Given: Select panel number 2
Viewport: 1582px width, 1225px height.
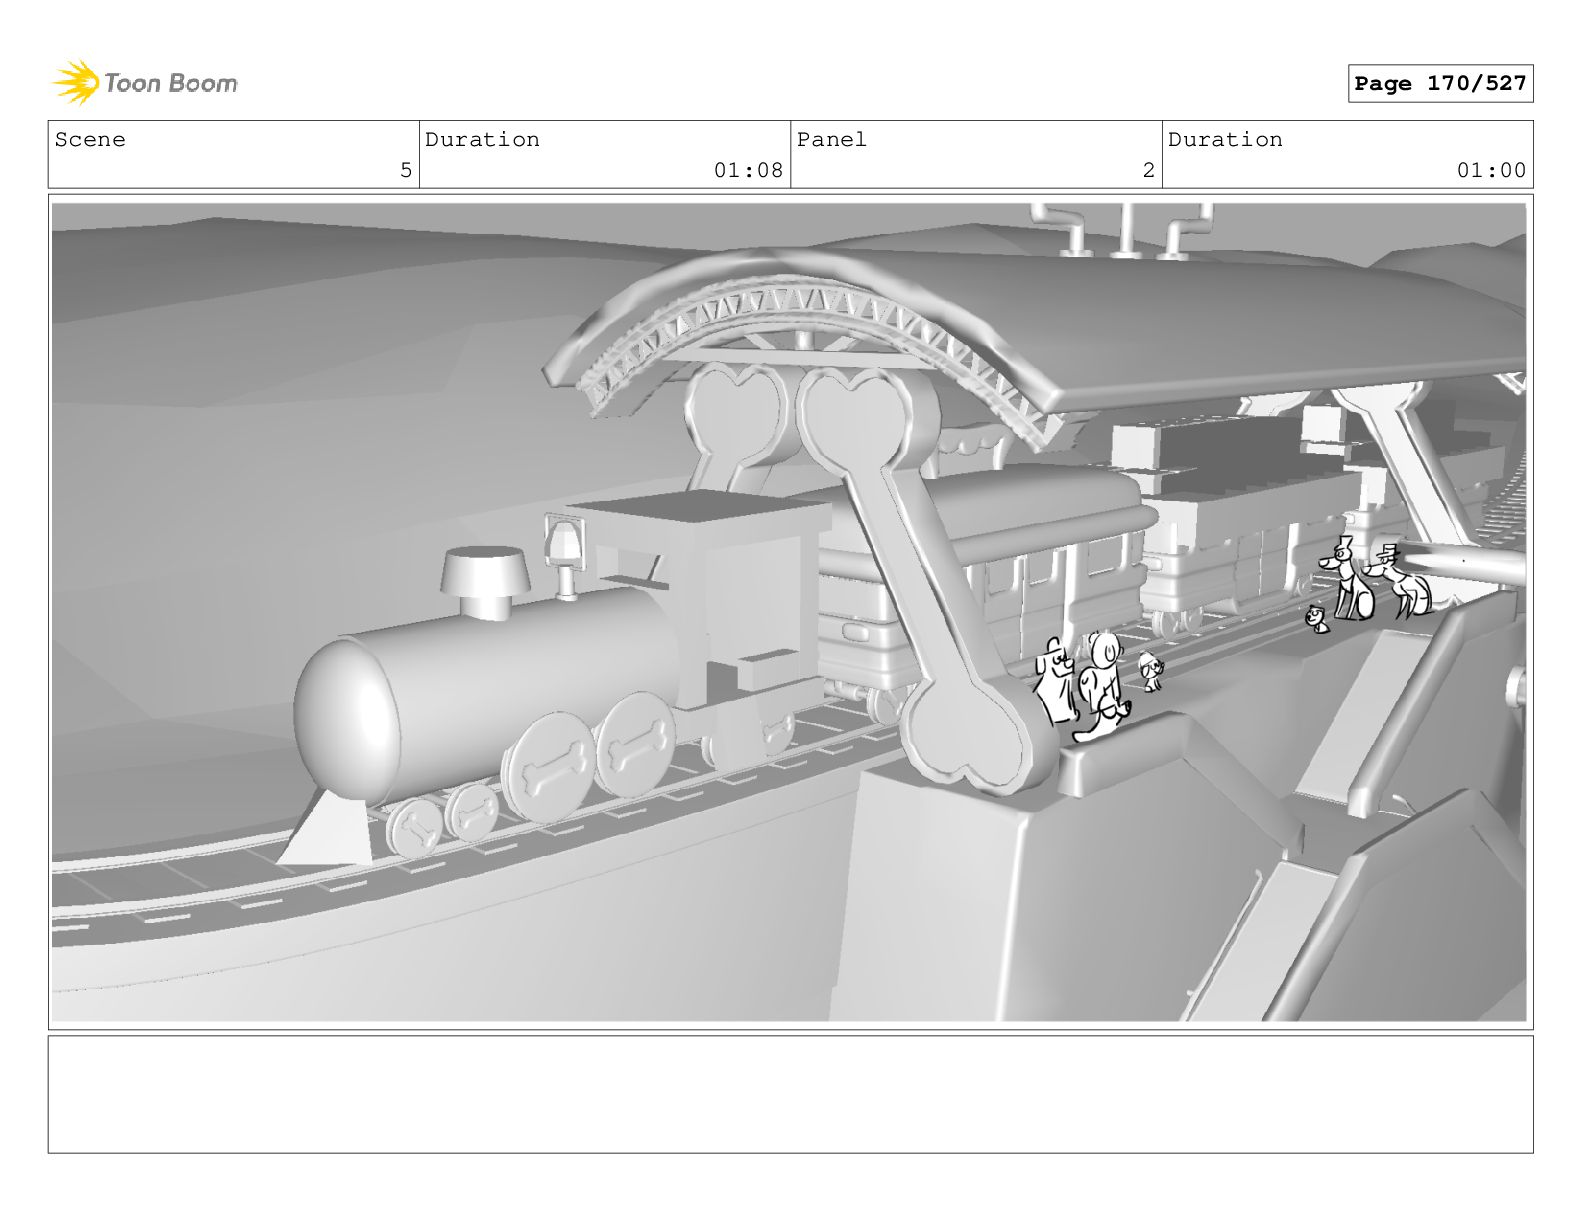Looking at the screenshot, I should click(x=1149, y=170).
